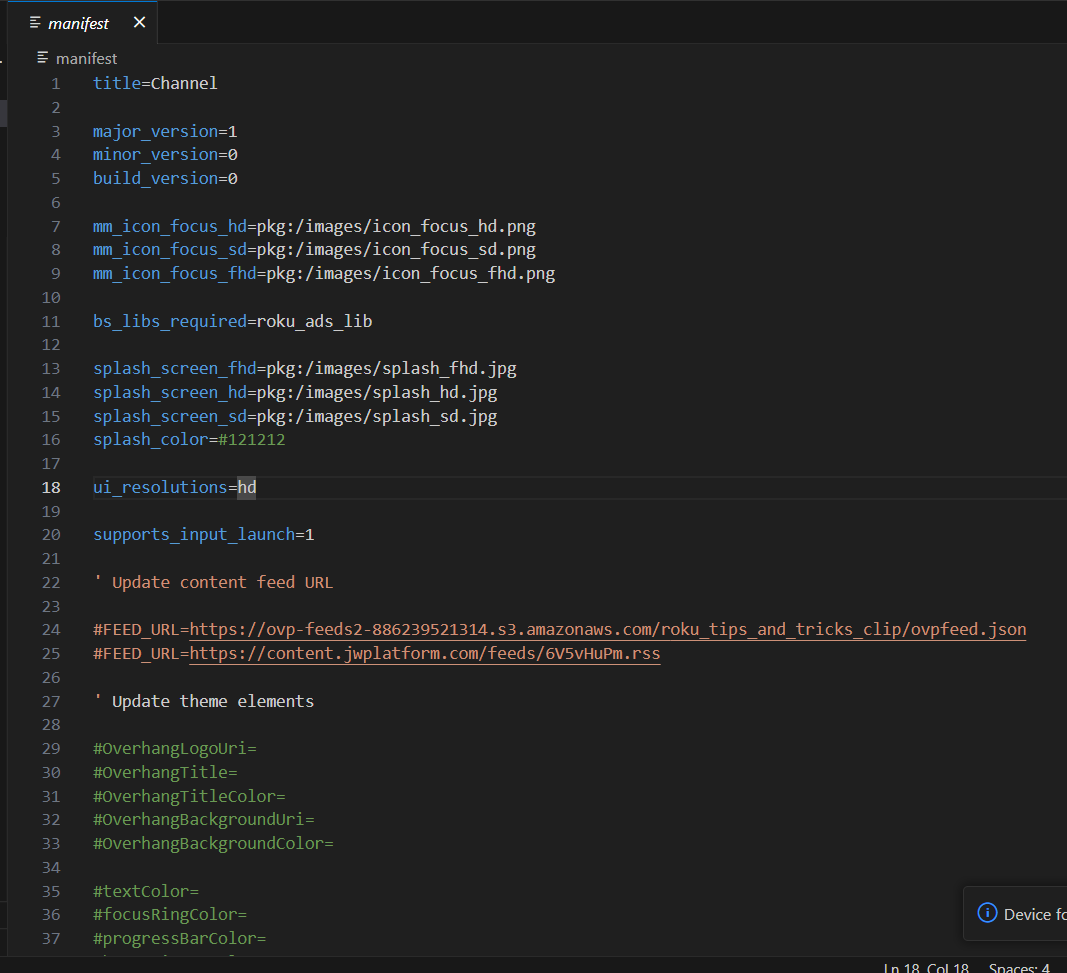Click line number 1 beside title=Channel
1067x973 pixels.
[x=55, y=83]
